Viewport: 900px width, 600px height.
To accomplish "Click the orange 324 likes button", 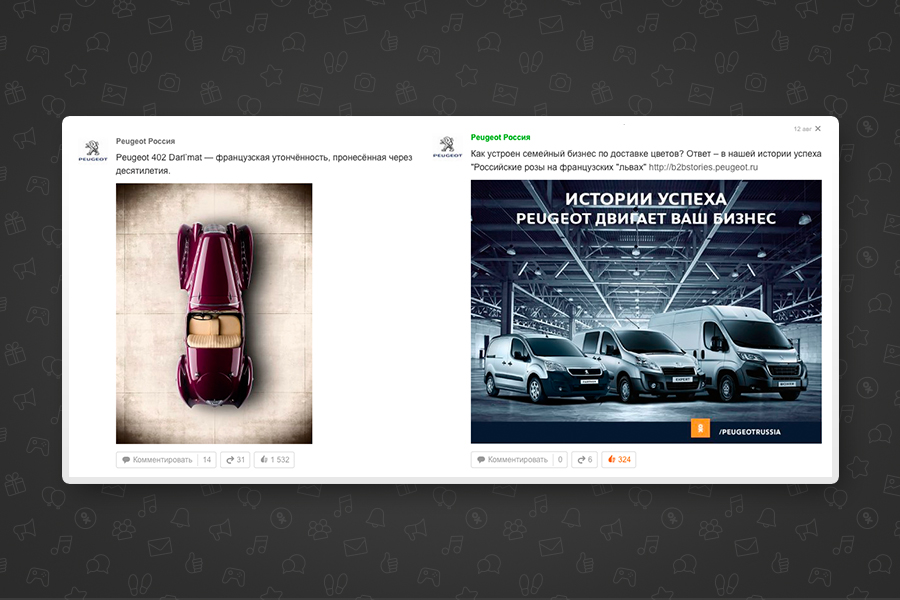I will click(x=619, y=459).
